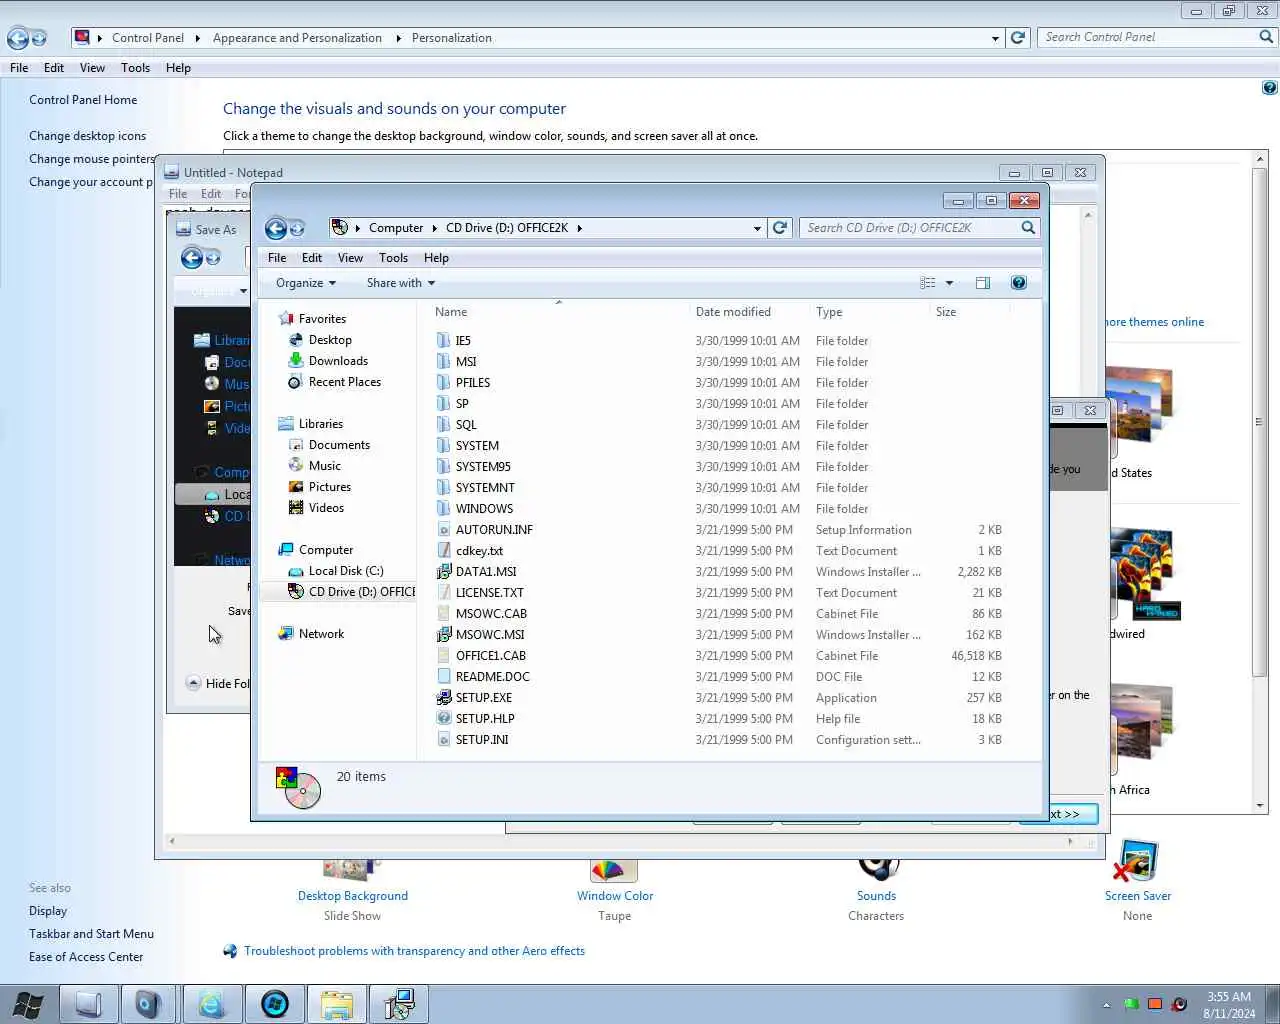The image size is (1280, 1024).
Task: Open Desktop Background settings
Action: 353,896
